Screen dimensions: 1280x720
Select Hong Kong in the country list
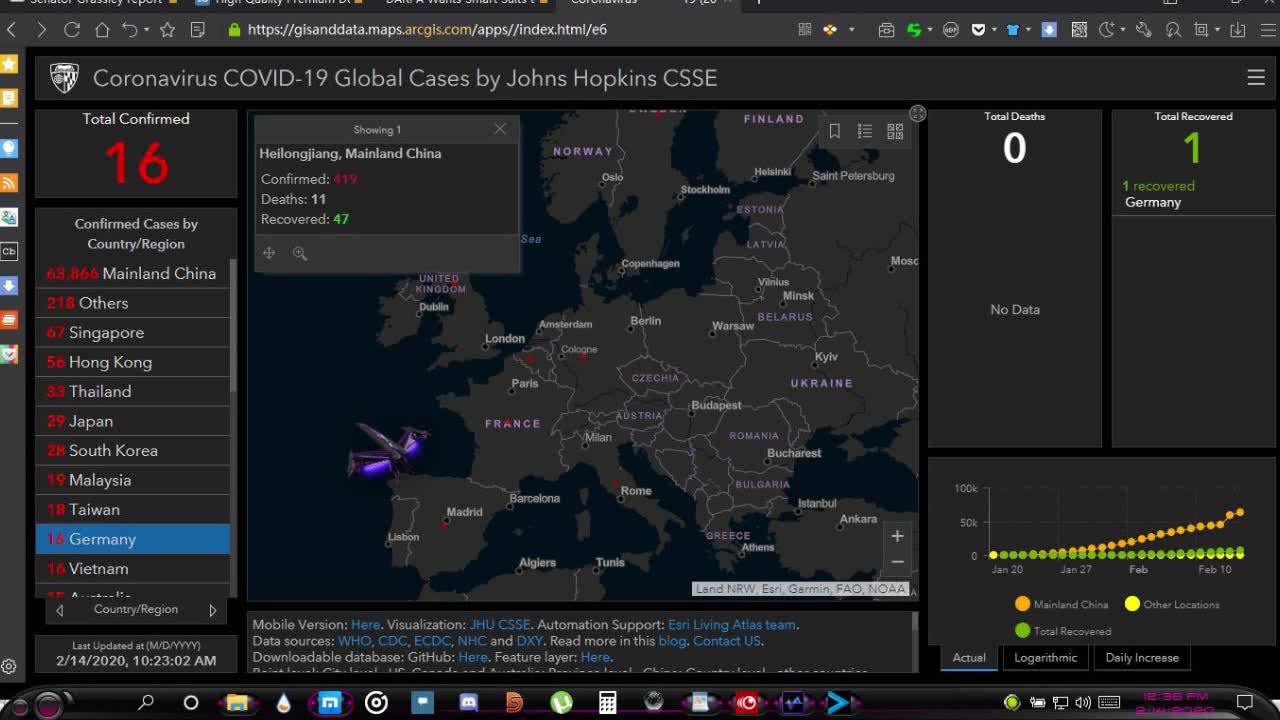pyautogui.click(x=133, y=362)
